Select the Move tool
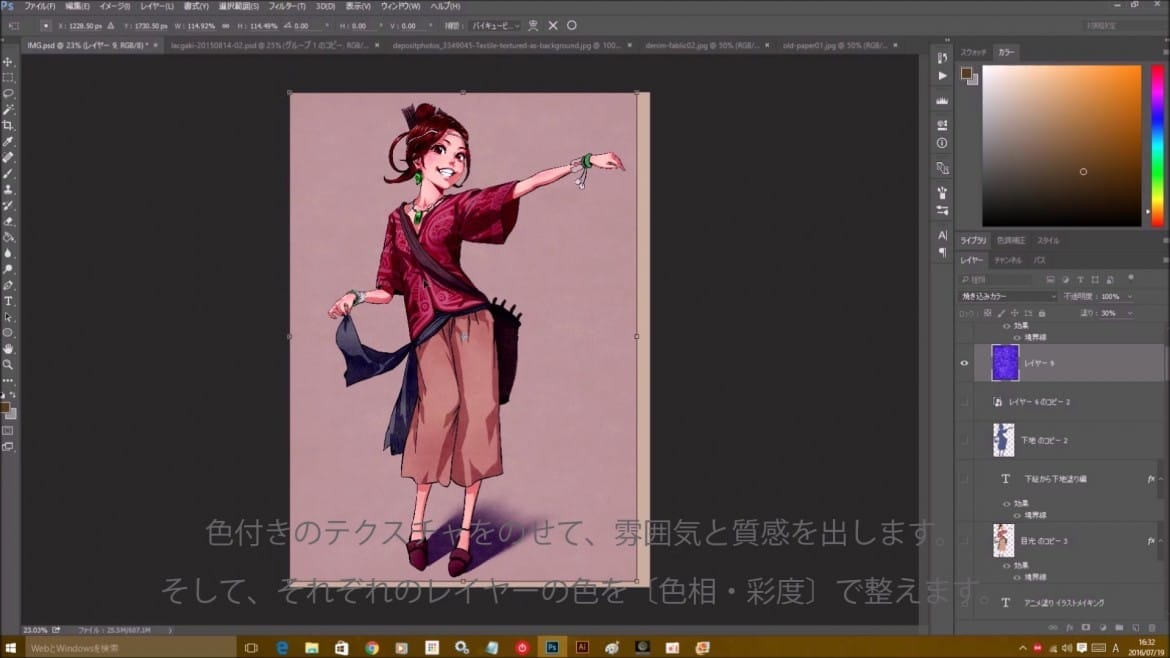 coord(8,62)
